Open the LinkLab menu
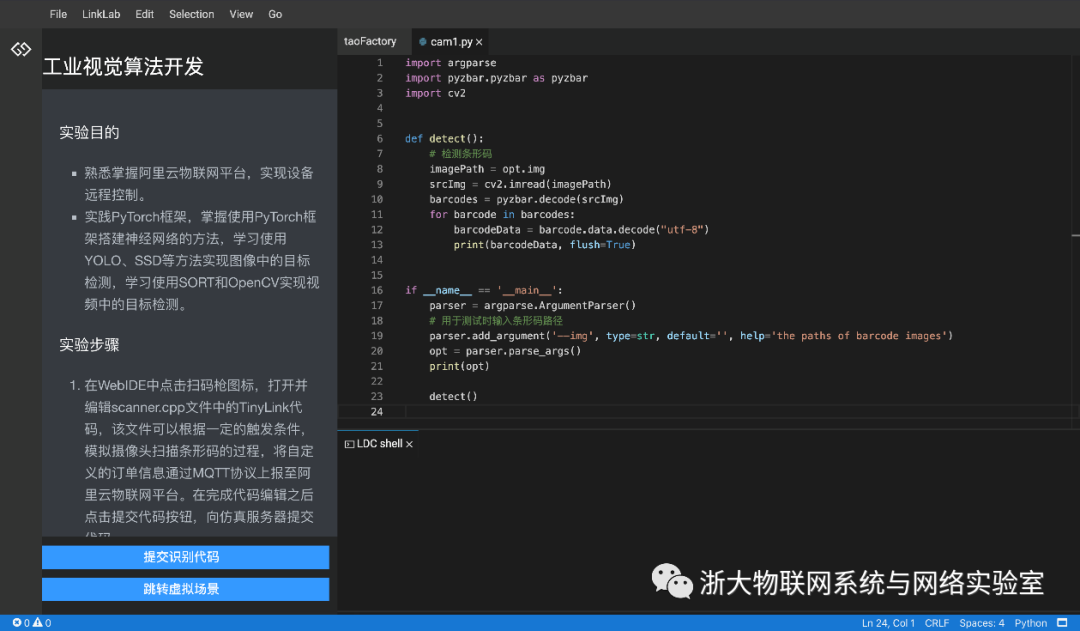The image size is (1080, 631). 101,14
